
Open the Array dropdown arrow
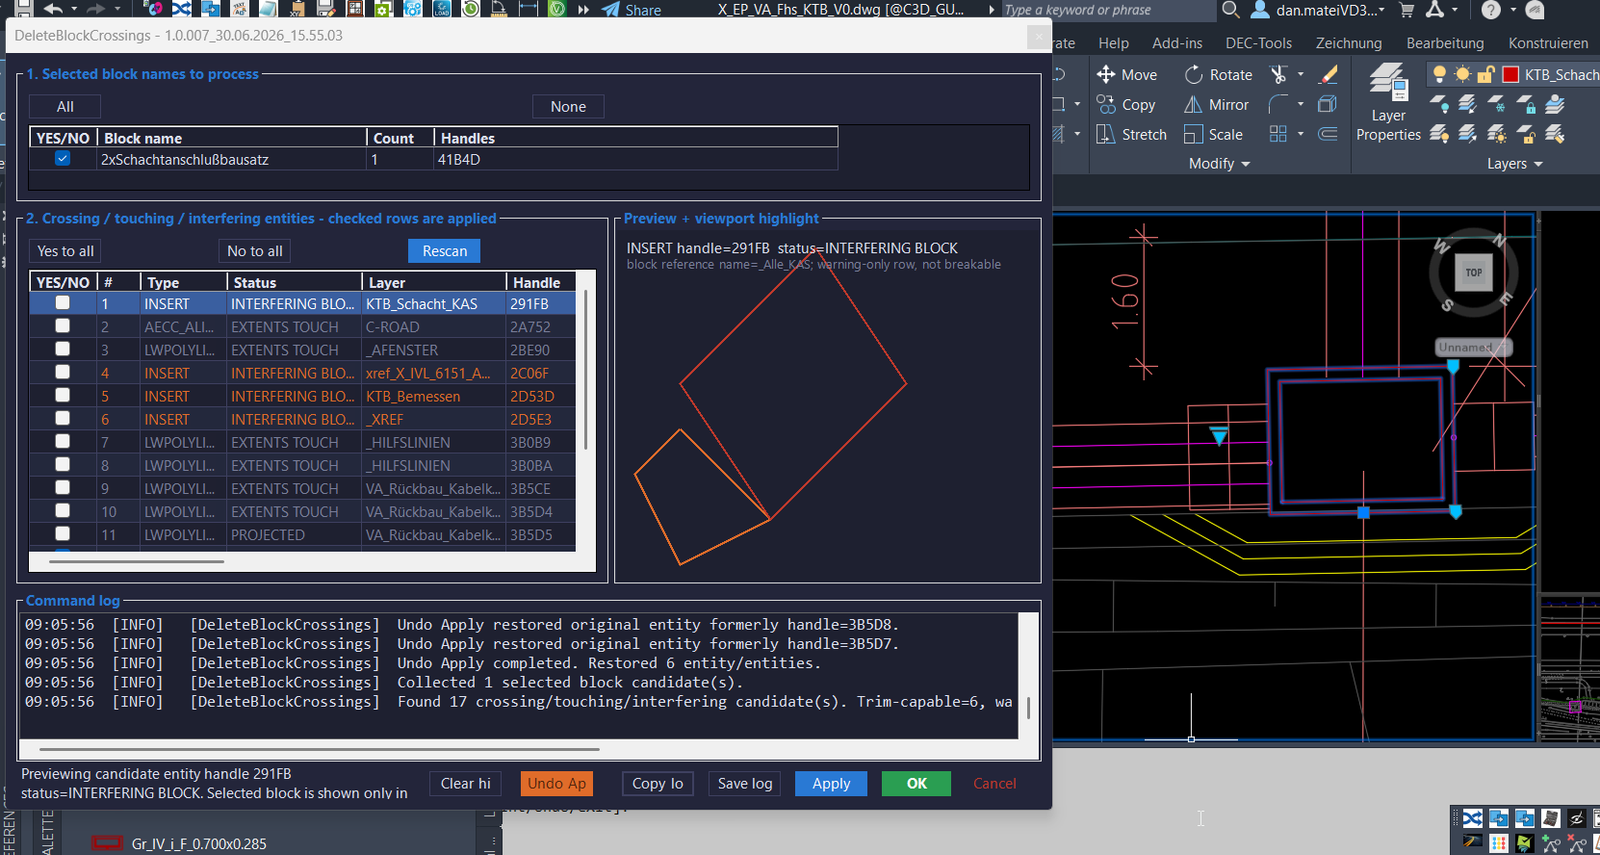click(1300, 134)
